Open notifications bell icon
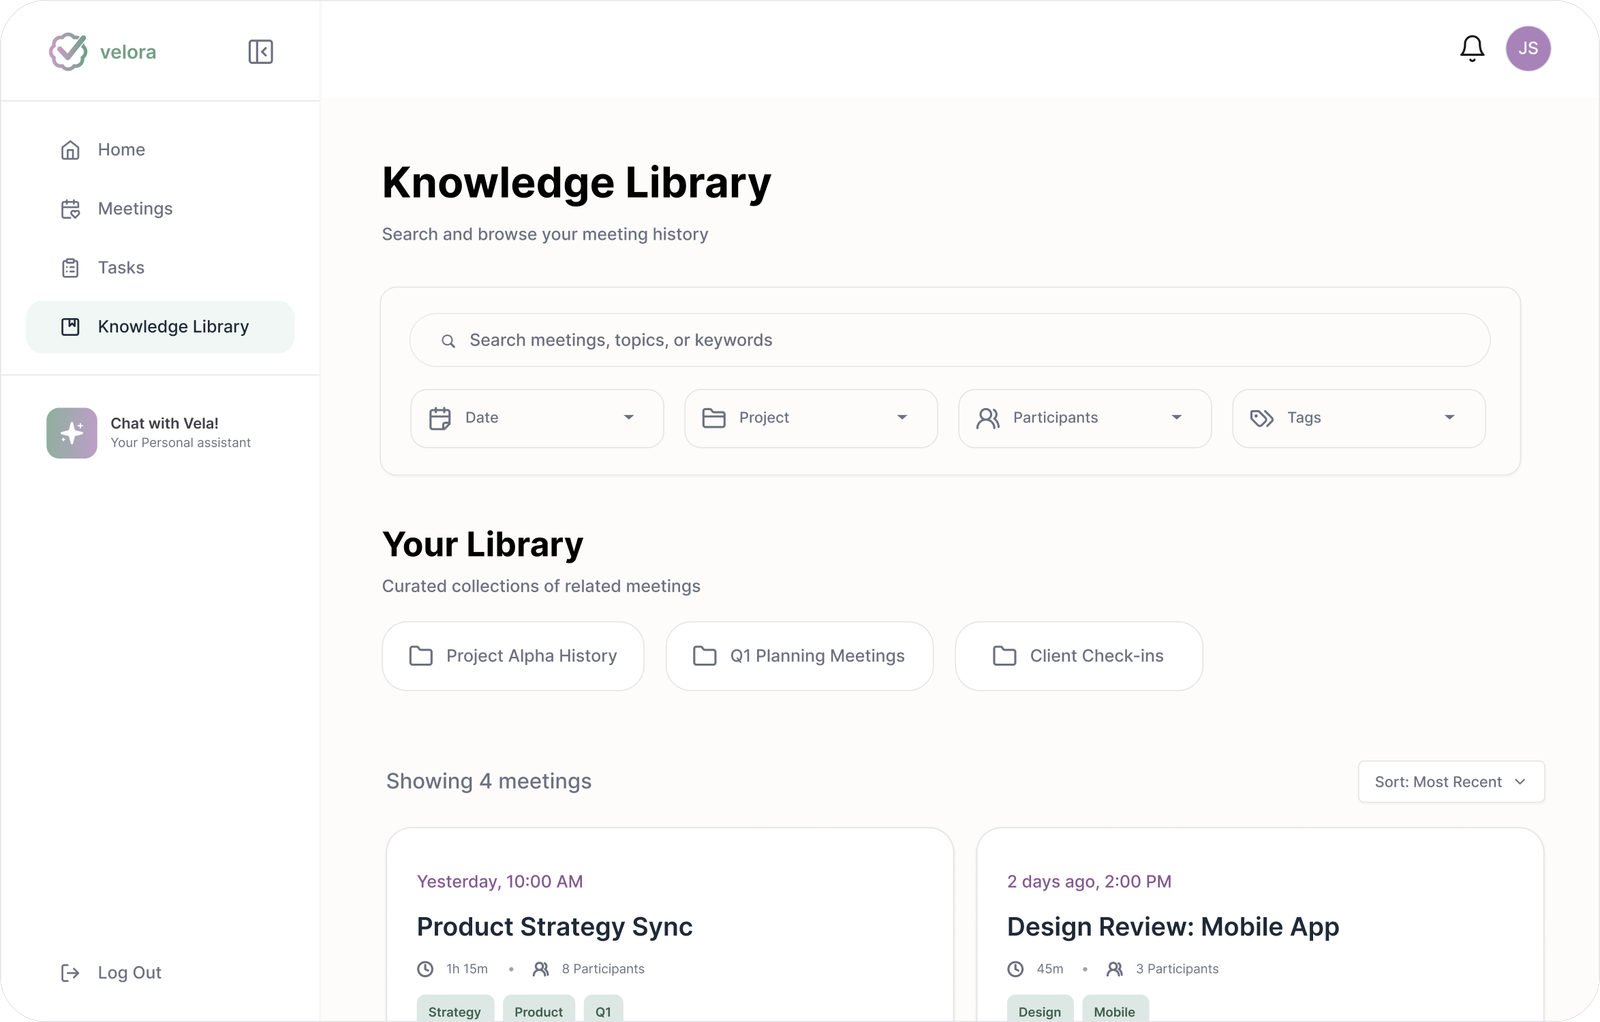 pos(1472,48)
